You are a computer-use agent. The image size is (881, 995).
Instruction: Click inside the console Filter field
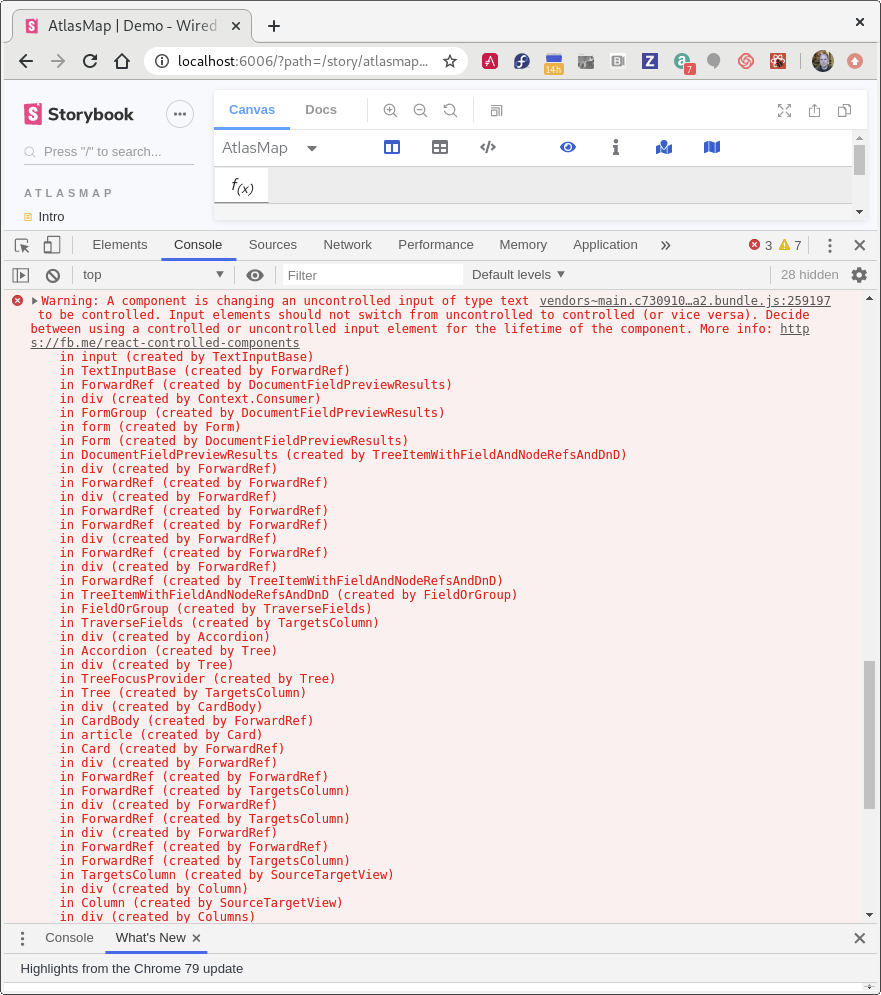coord(372,274)
